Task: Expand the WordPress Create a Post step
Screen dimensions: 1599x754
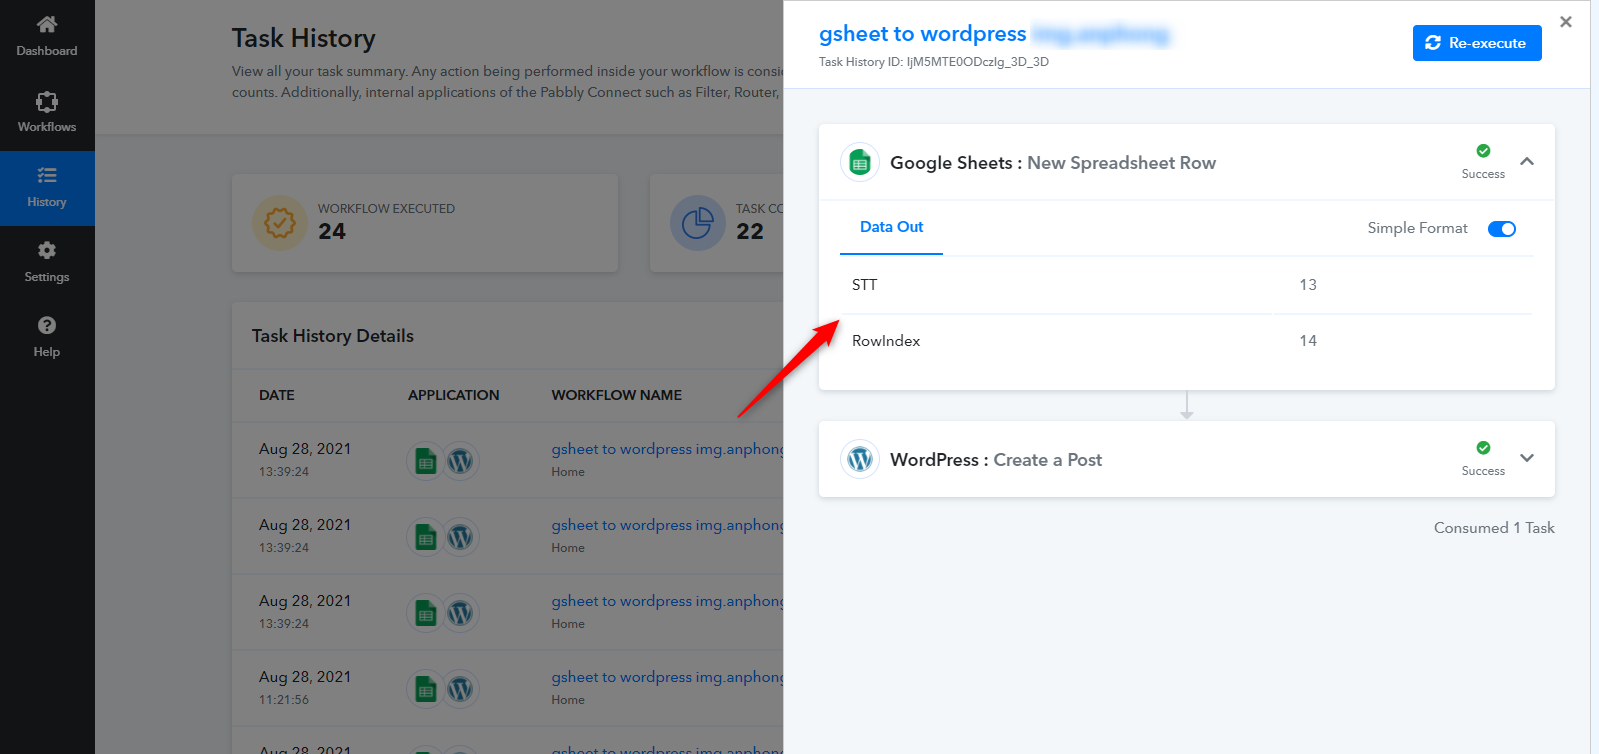Action: 1527,458
